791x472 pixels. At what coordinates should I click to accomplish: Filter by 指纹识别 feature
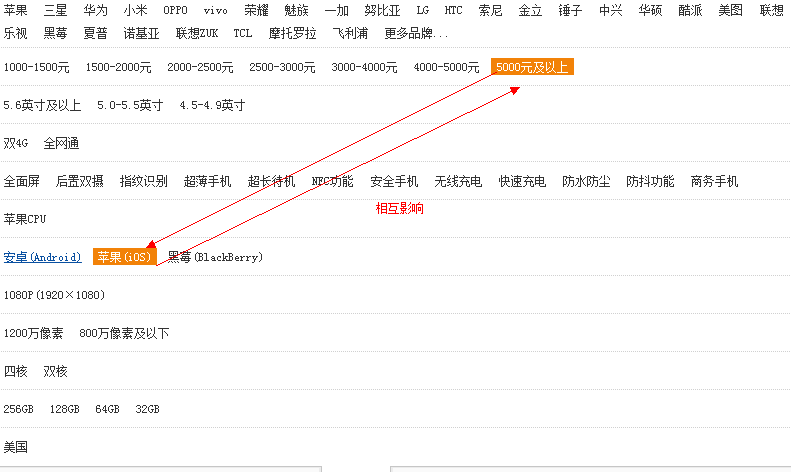tap(143, 181)
